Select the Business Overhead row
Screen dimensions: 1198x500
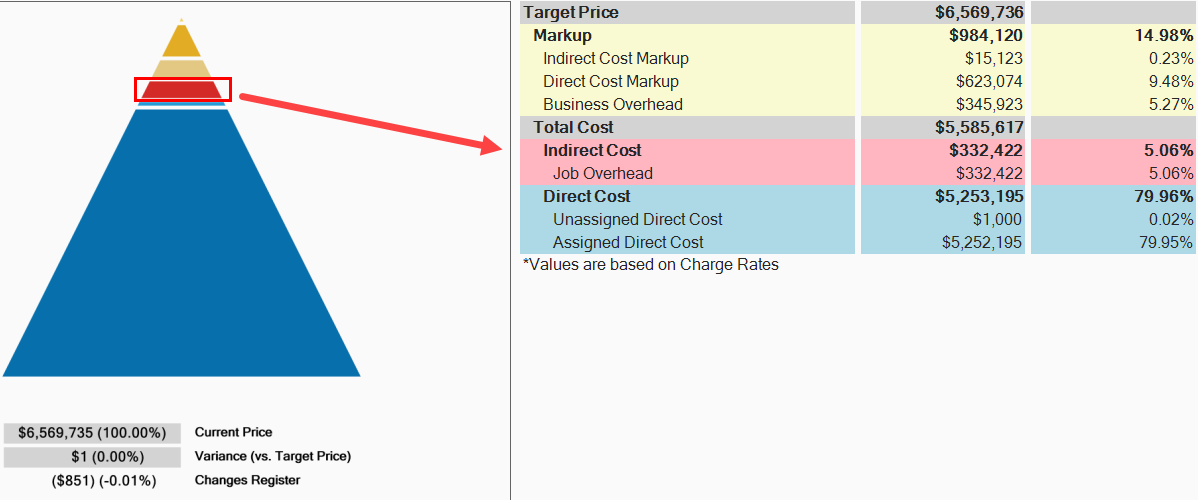[x=612, y=105]
